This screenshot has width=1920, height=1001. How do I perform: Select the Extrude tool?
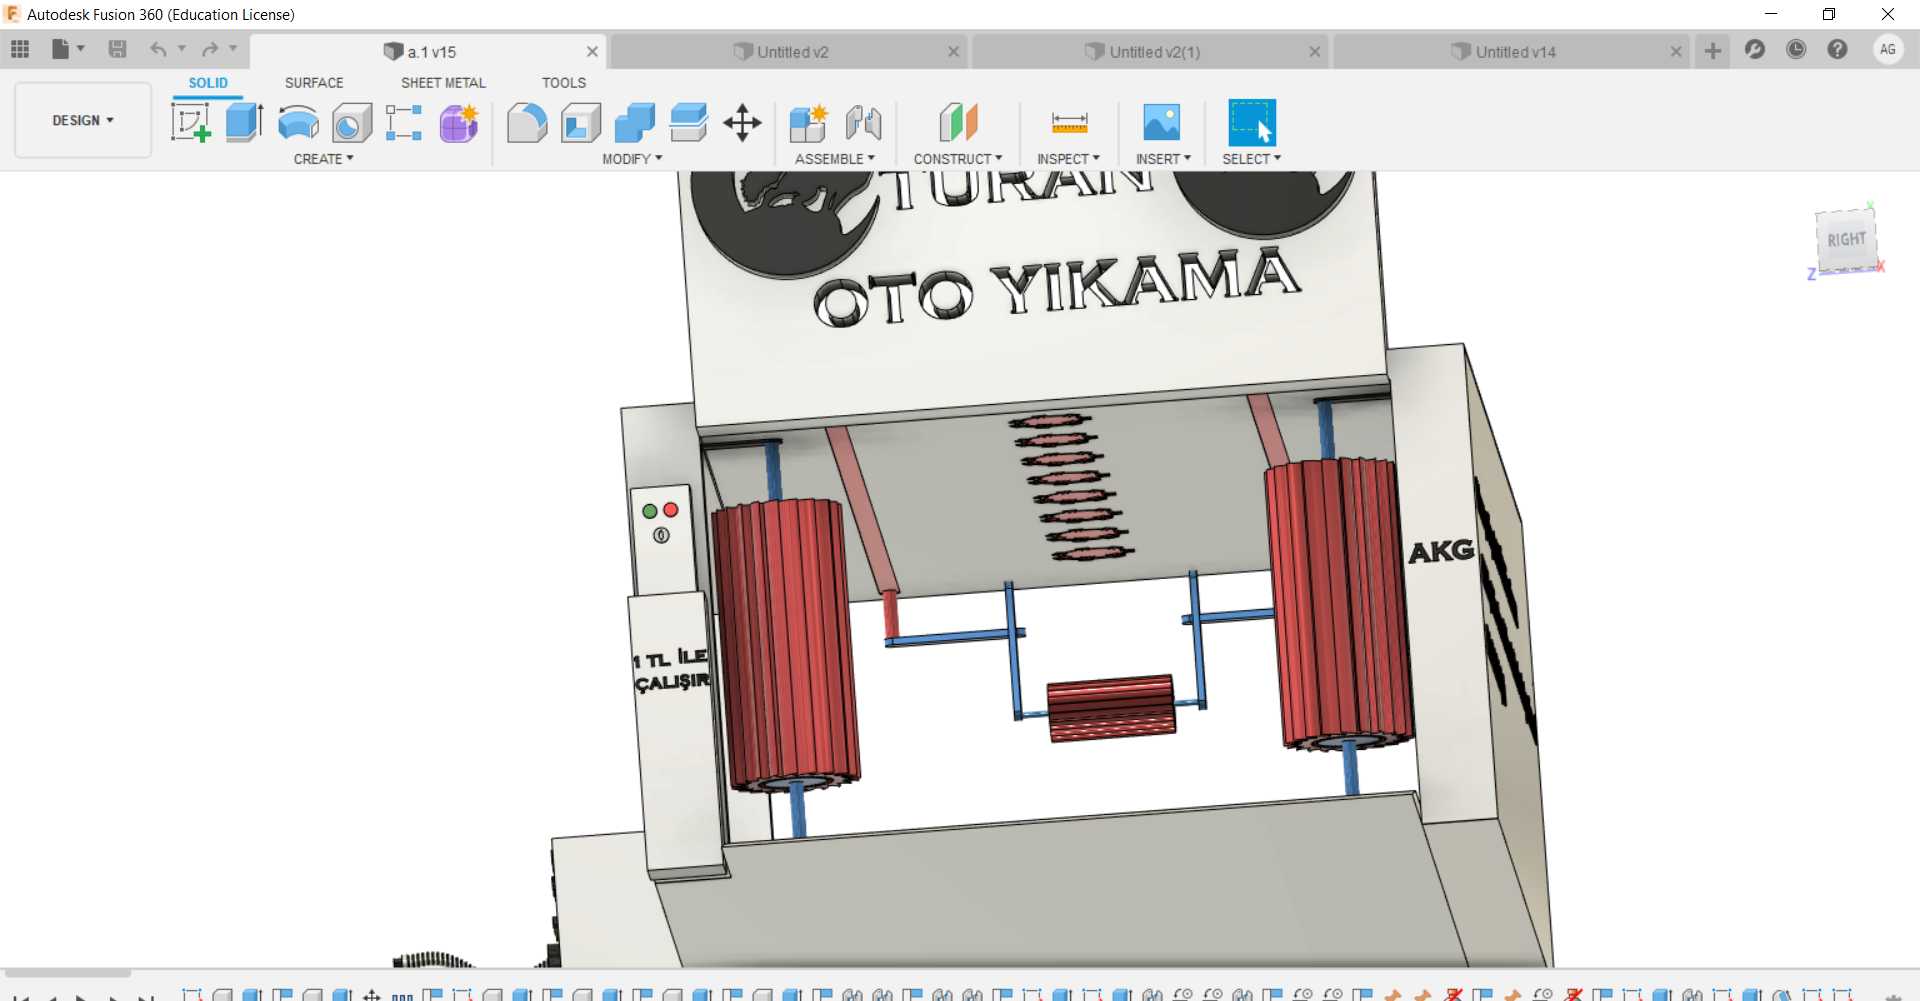pyautogui.click(x=244, y=123)
